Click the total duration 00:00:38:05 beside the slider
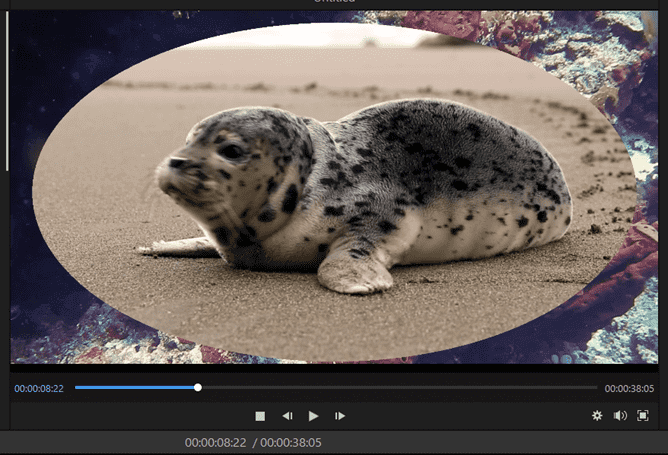Screen dimensions: 668x455 point(629,389)
